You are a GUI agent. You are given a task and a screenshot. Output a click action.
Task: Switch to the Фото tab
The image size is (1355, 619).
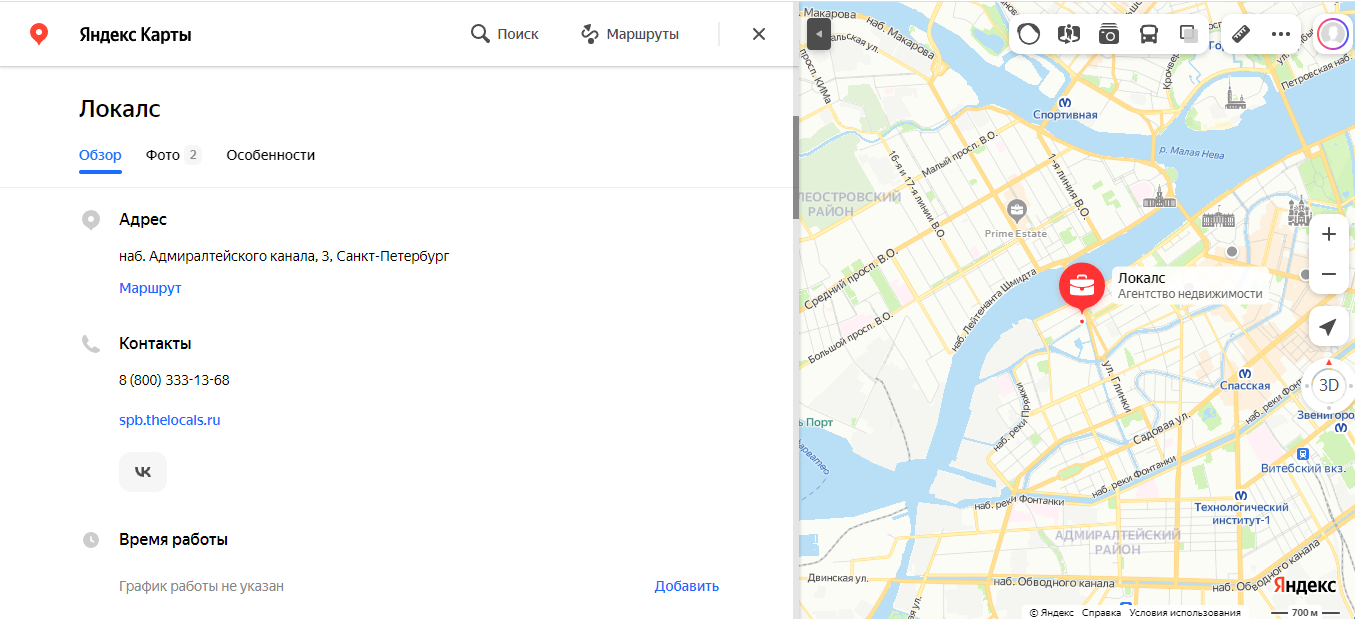click(x=173, y=155)
